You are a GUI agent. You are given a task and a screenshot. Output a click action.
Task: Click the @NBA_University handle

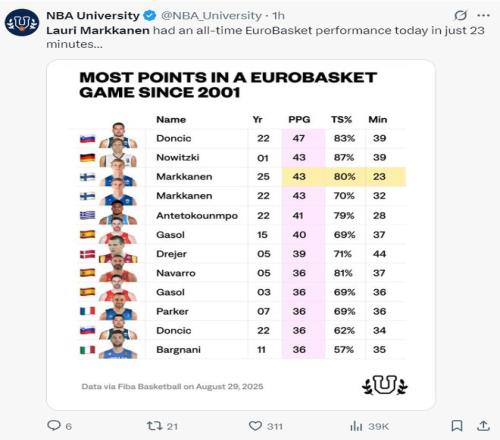point(211,16)
